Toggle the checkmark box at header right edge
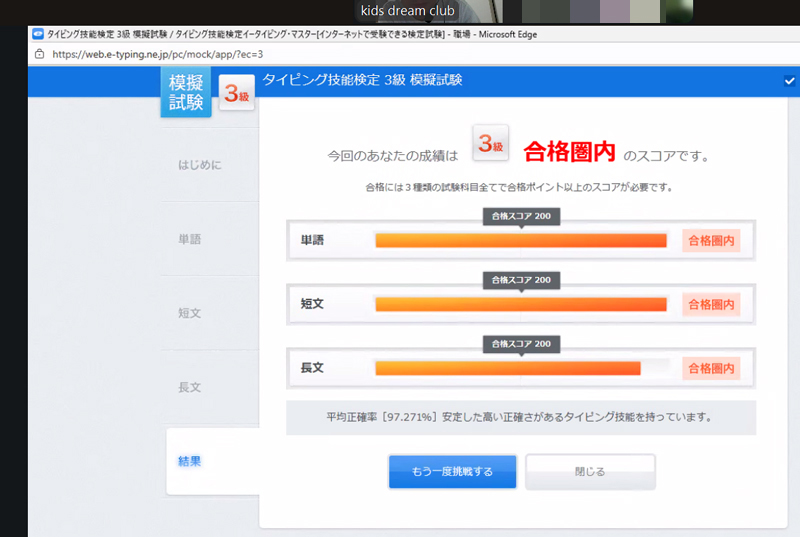 [790, 82]
